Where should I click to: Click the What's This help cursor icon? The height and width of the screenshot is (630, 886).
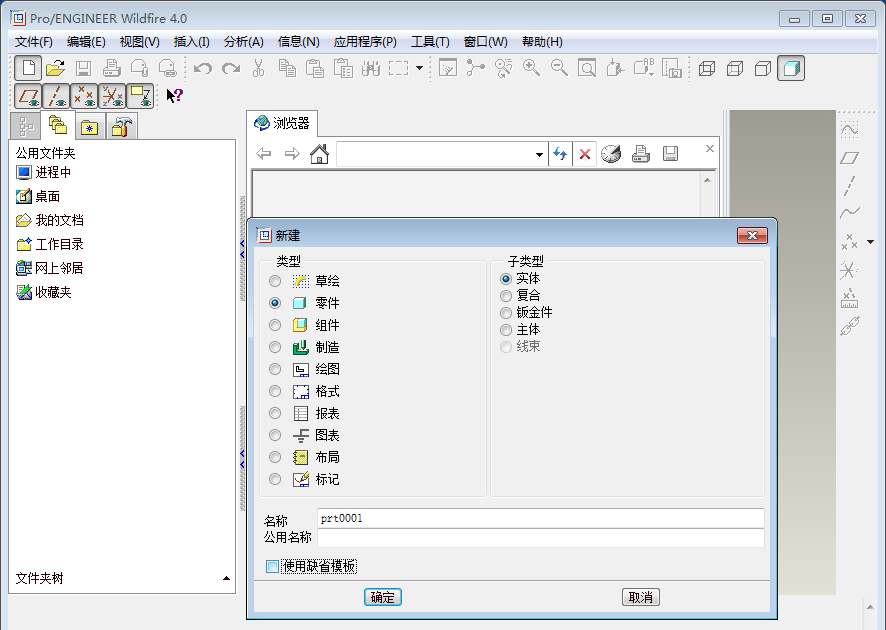[174, 95]
